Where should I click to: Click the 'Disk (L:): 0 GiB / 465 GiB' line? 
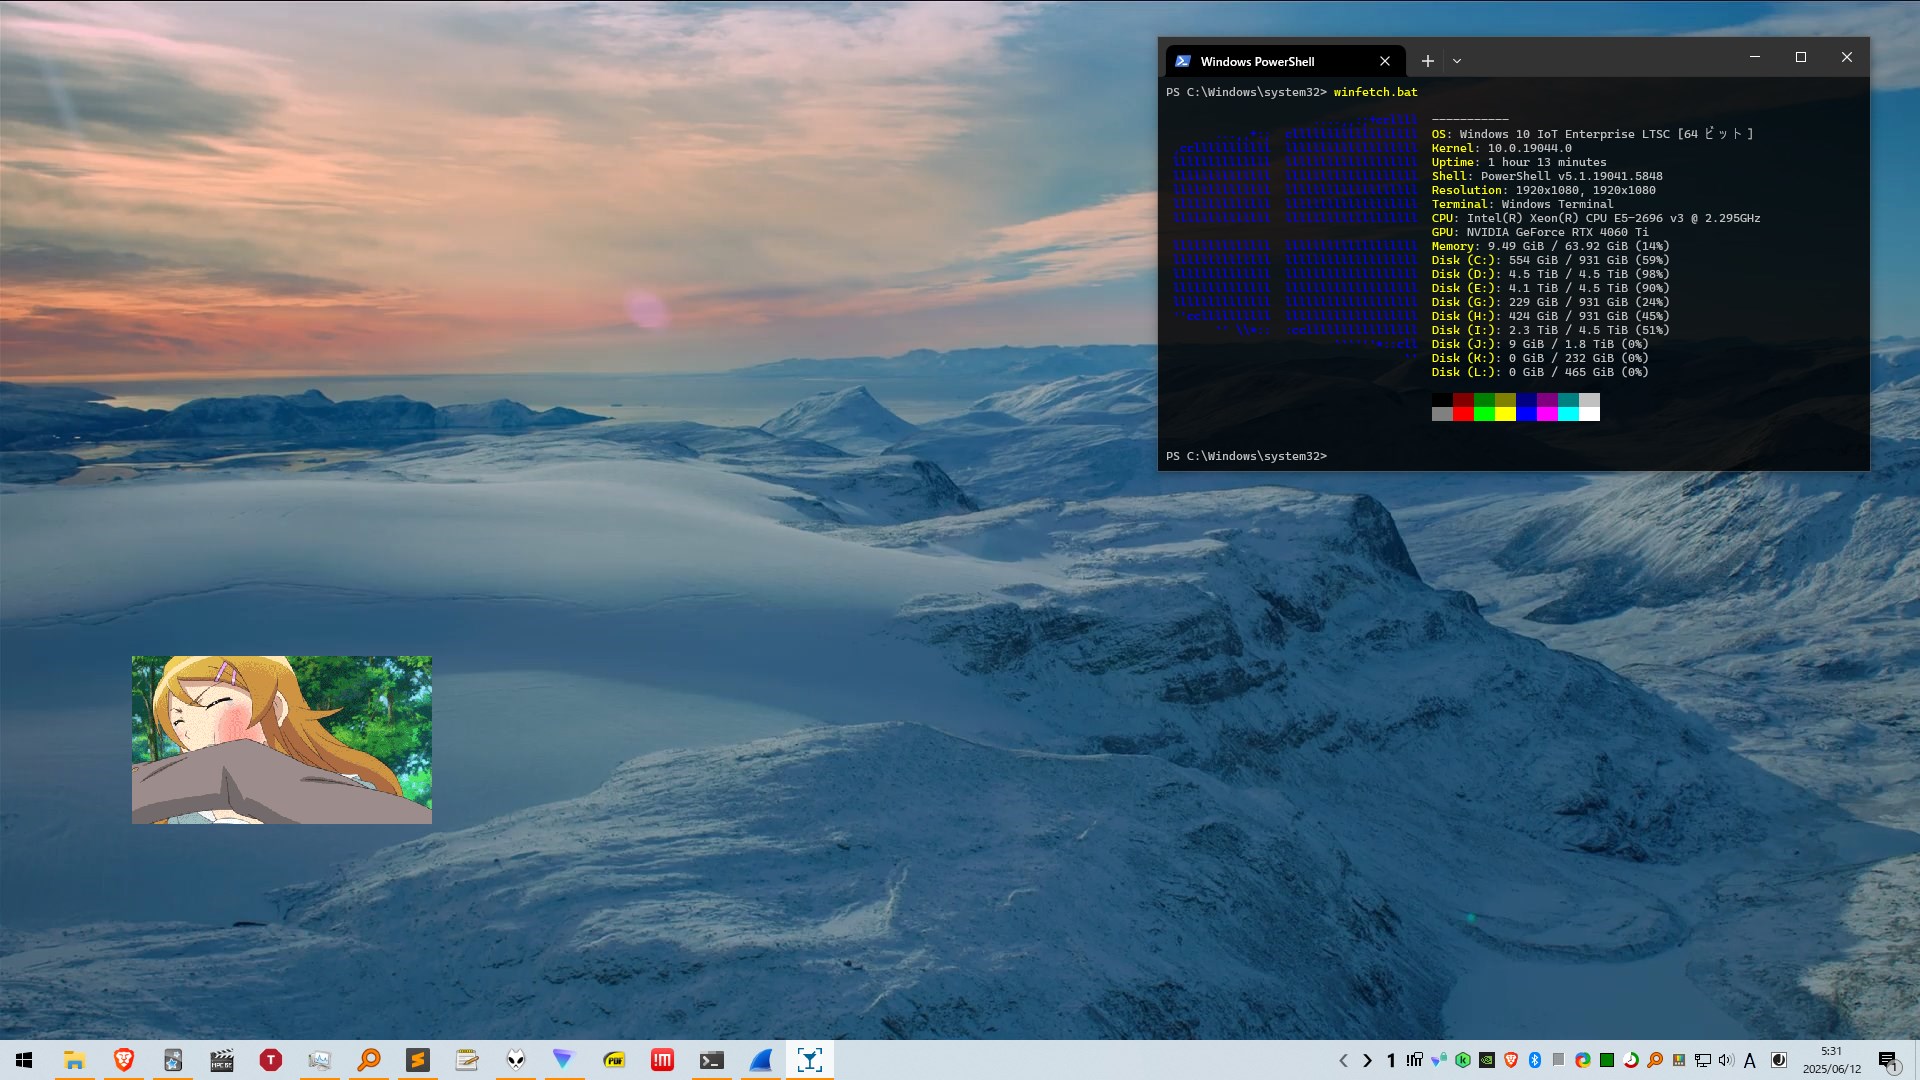(1540, 372)
